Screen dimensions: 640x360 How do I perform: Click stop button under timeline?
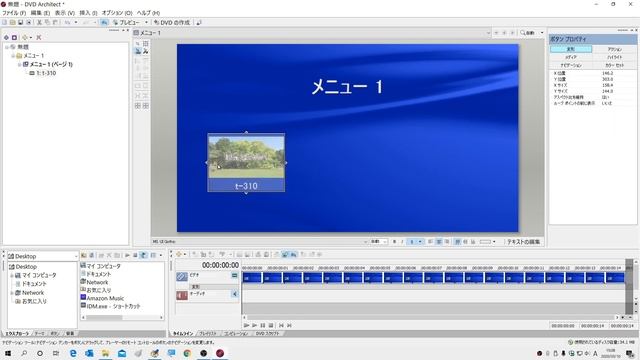(271, 325)
